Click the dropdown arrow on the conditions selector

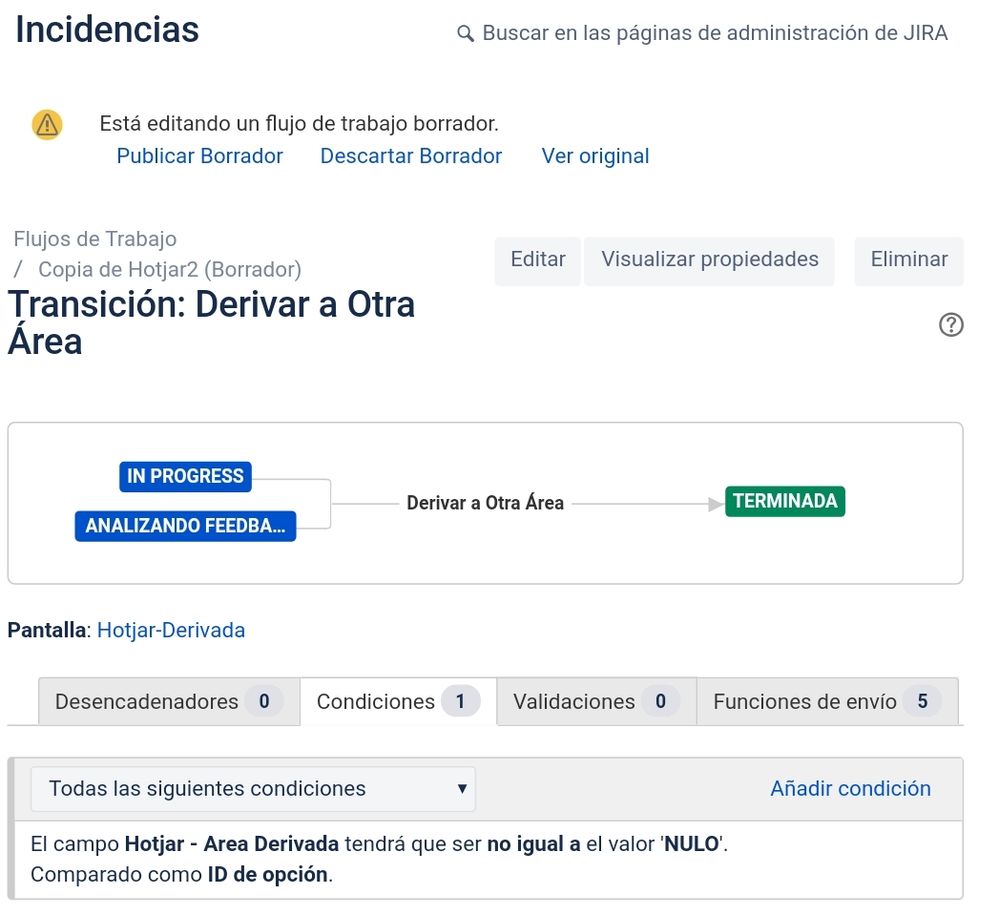point(463,789)
